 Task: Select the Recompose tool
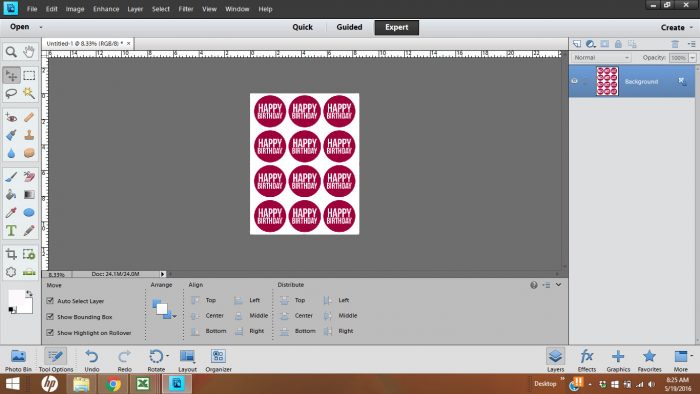(29, 254)
